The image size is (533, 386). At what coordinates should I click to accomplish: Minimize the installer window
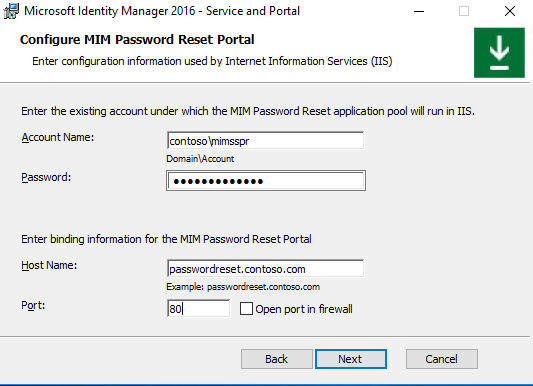point(419,11)
